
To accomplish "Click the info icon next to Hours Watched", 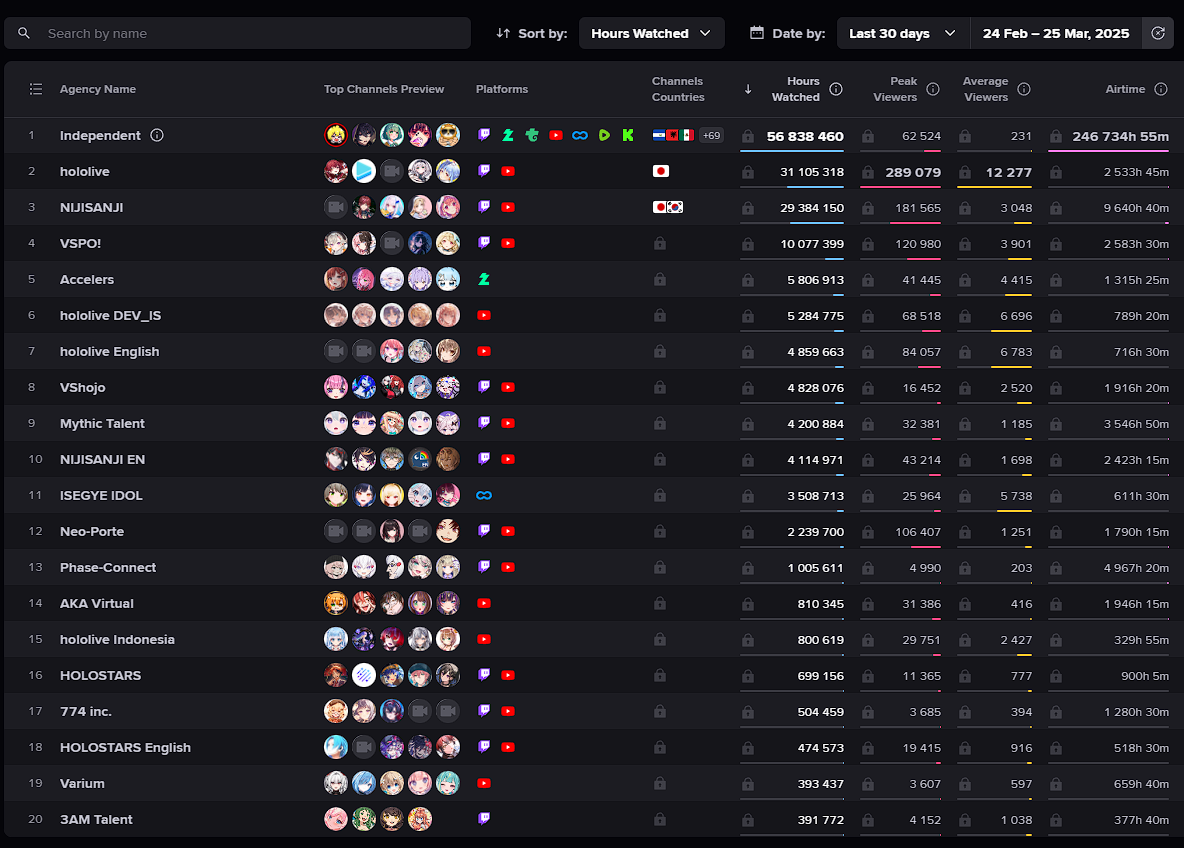I will tap(836, 89).
